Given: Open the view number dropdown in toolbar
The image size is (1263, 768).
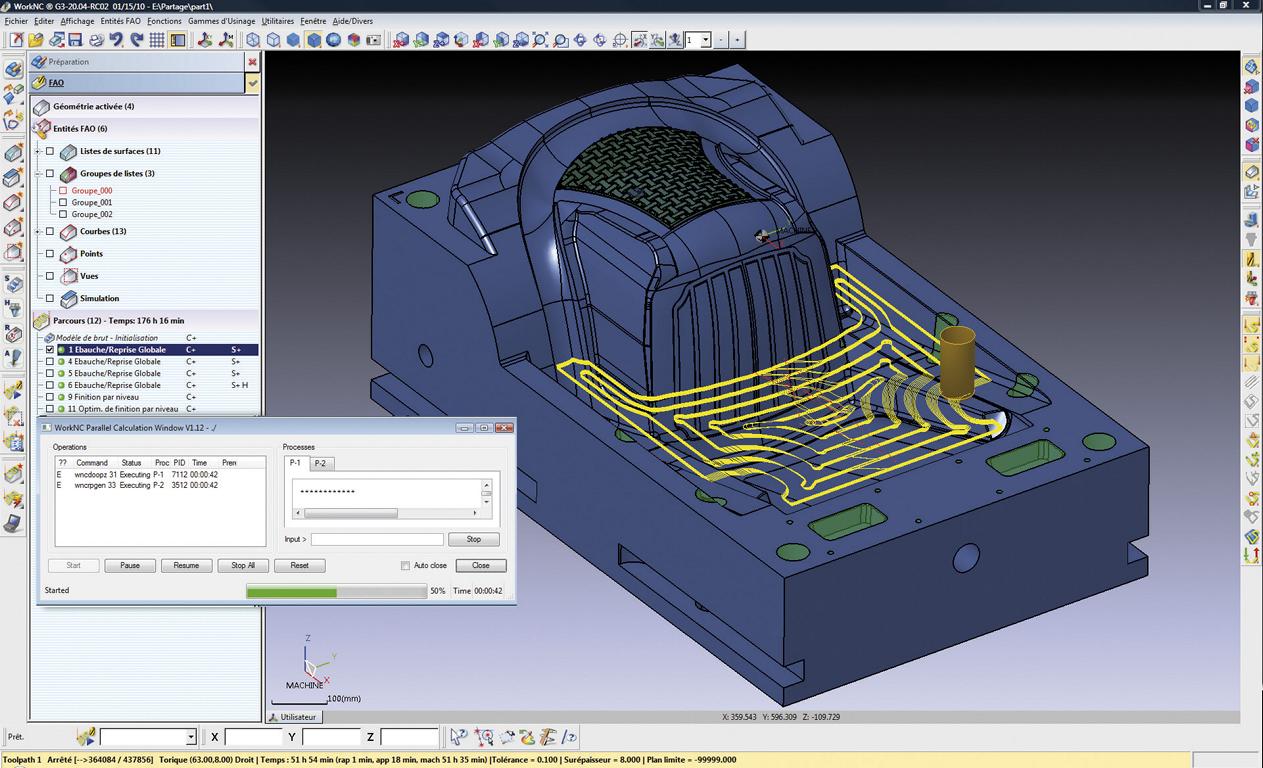Looking at the screenshot, I should click(705, 40).
